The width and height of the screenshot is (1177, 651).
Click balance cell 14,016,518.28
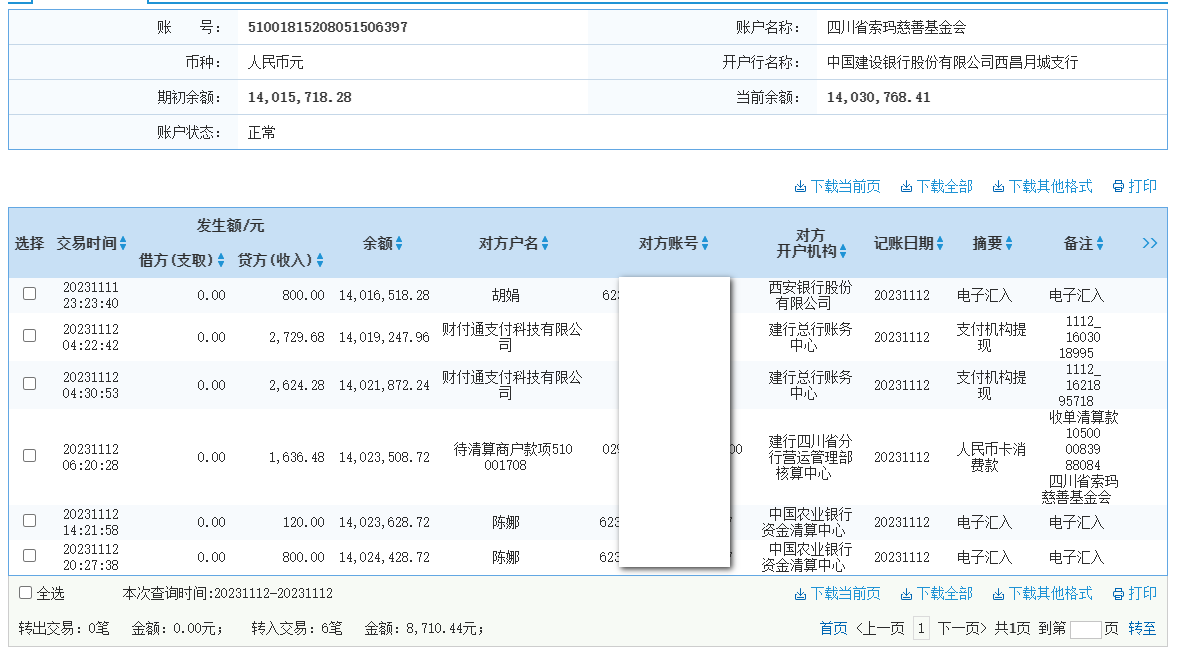coord(384,295)
